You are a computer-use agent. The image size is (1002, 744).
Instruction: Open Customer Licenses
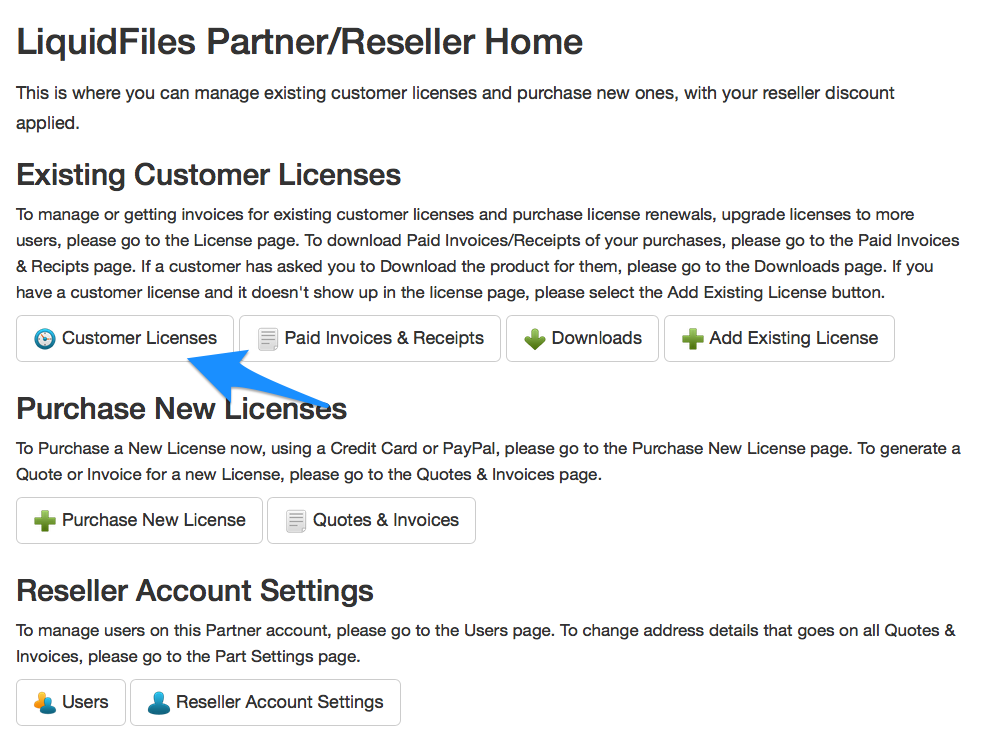tap(124, 338)
